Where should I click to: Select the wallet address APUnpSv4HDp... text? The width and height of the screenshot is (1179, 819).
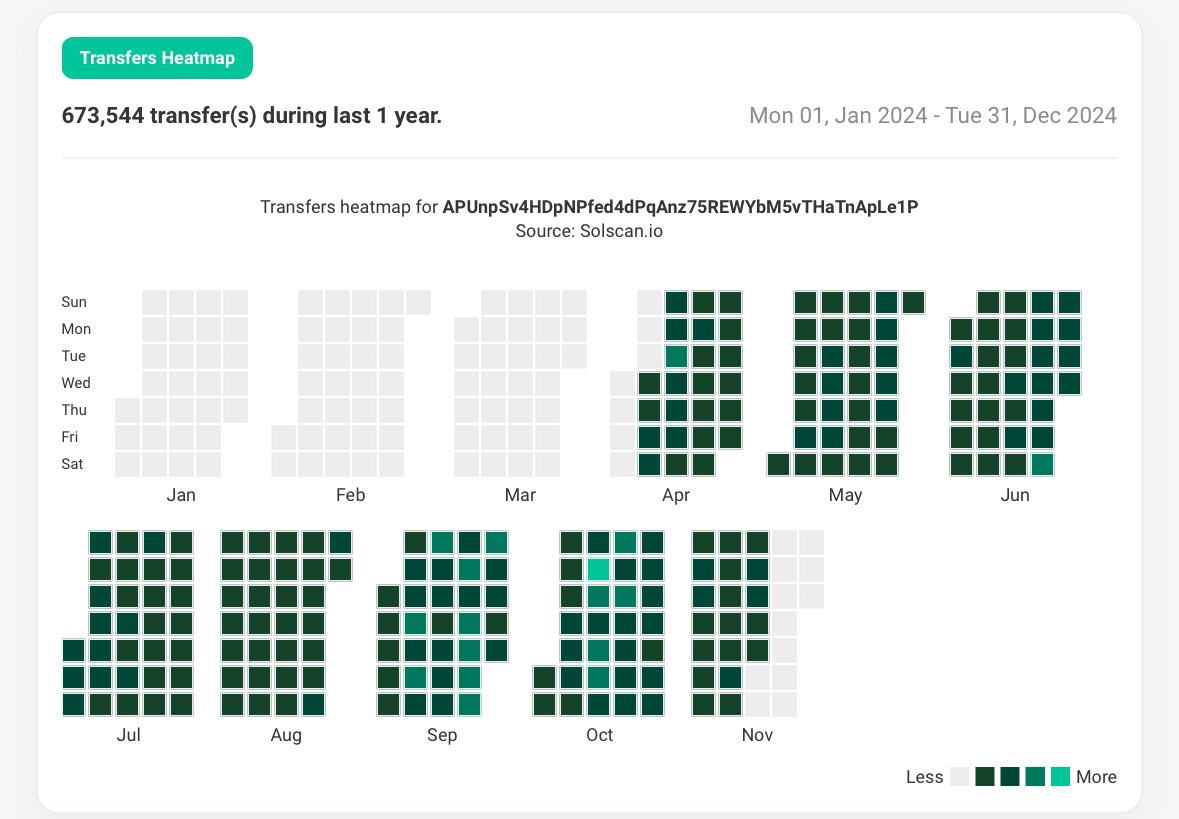pos(680,207)
